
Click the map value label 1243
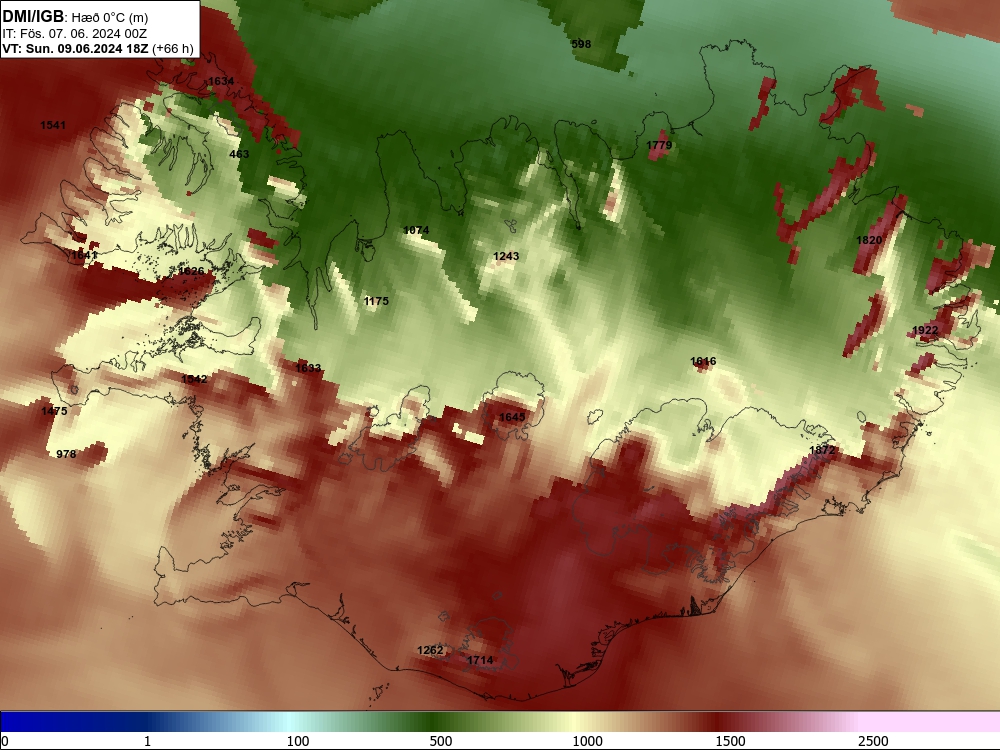506,256
